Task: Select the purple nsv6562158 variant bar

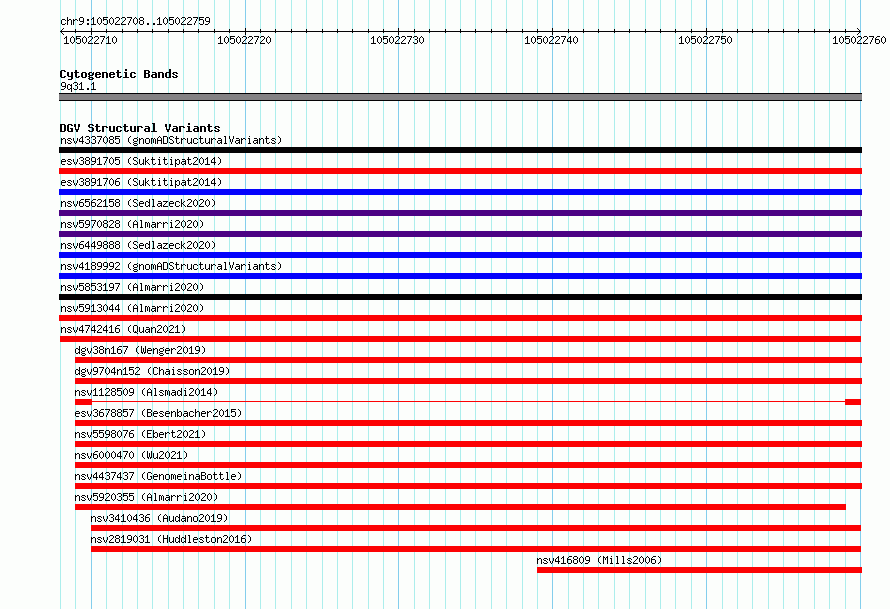Action: click(460, 213)
